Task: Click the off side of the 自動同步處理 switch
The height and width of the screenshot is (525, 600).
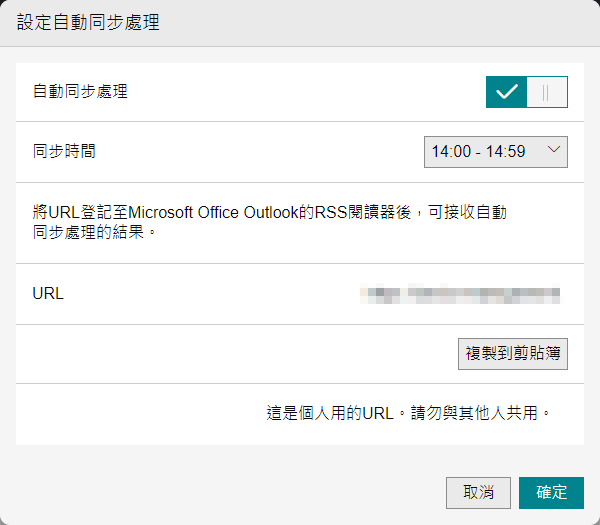Action: [x=547, y=92]
